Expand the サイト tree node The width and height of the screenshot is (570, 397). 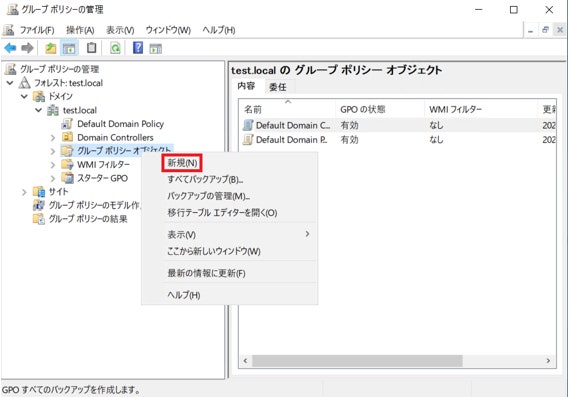(24, 192)
